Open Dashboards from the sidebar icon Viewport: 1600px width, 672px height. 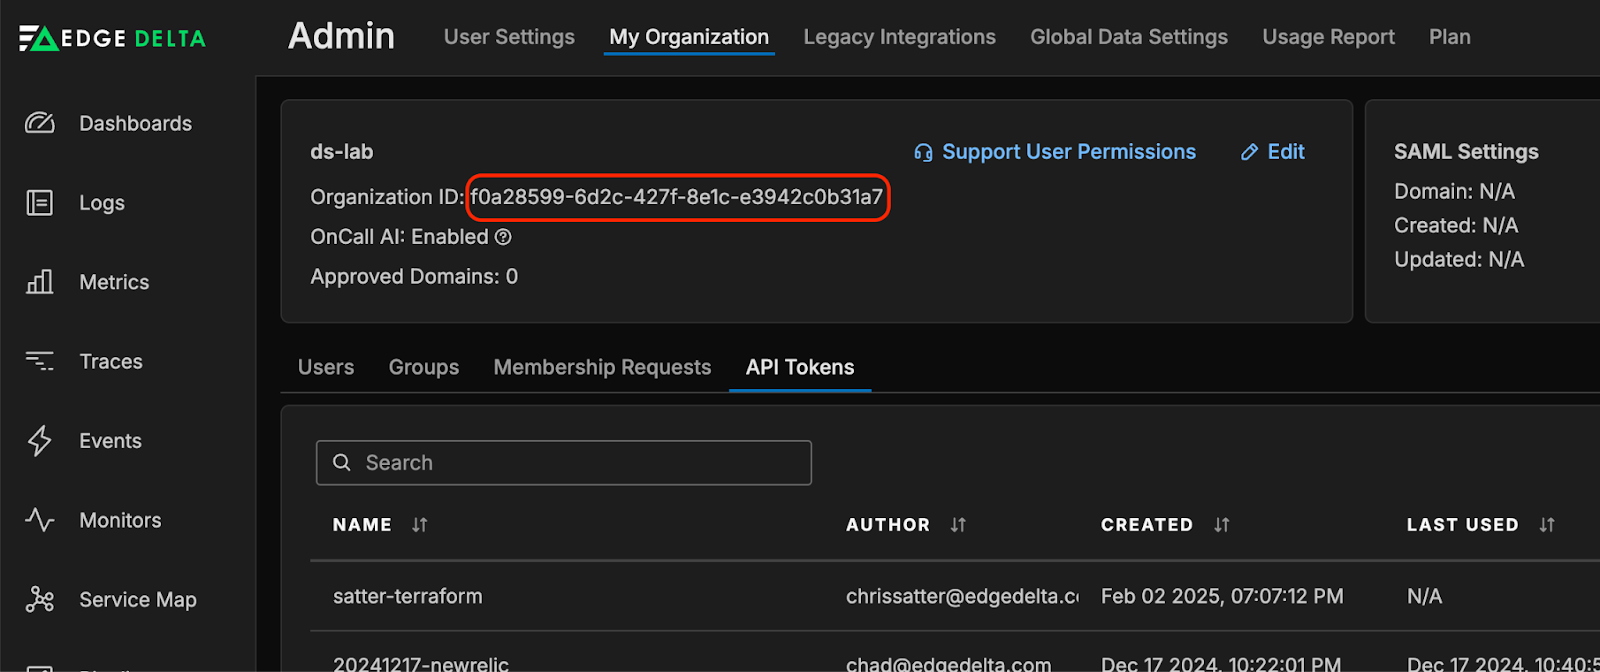40,123
